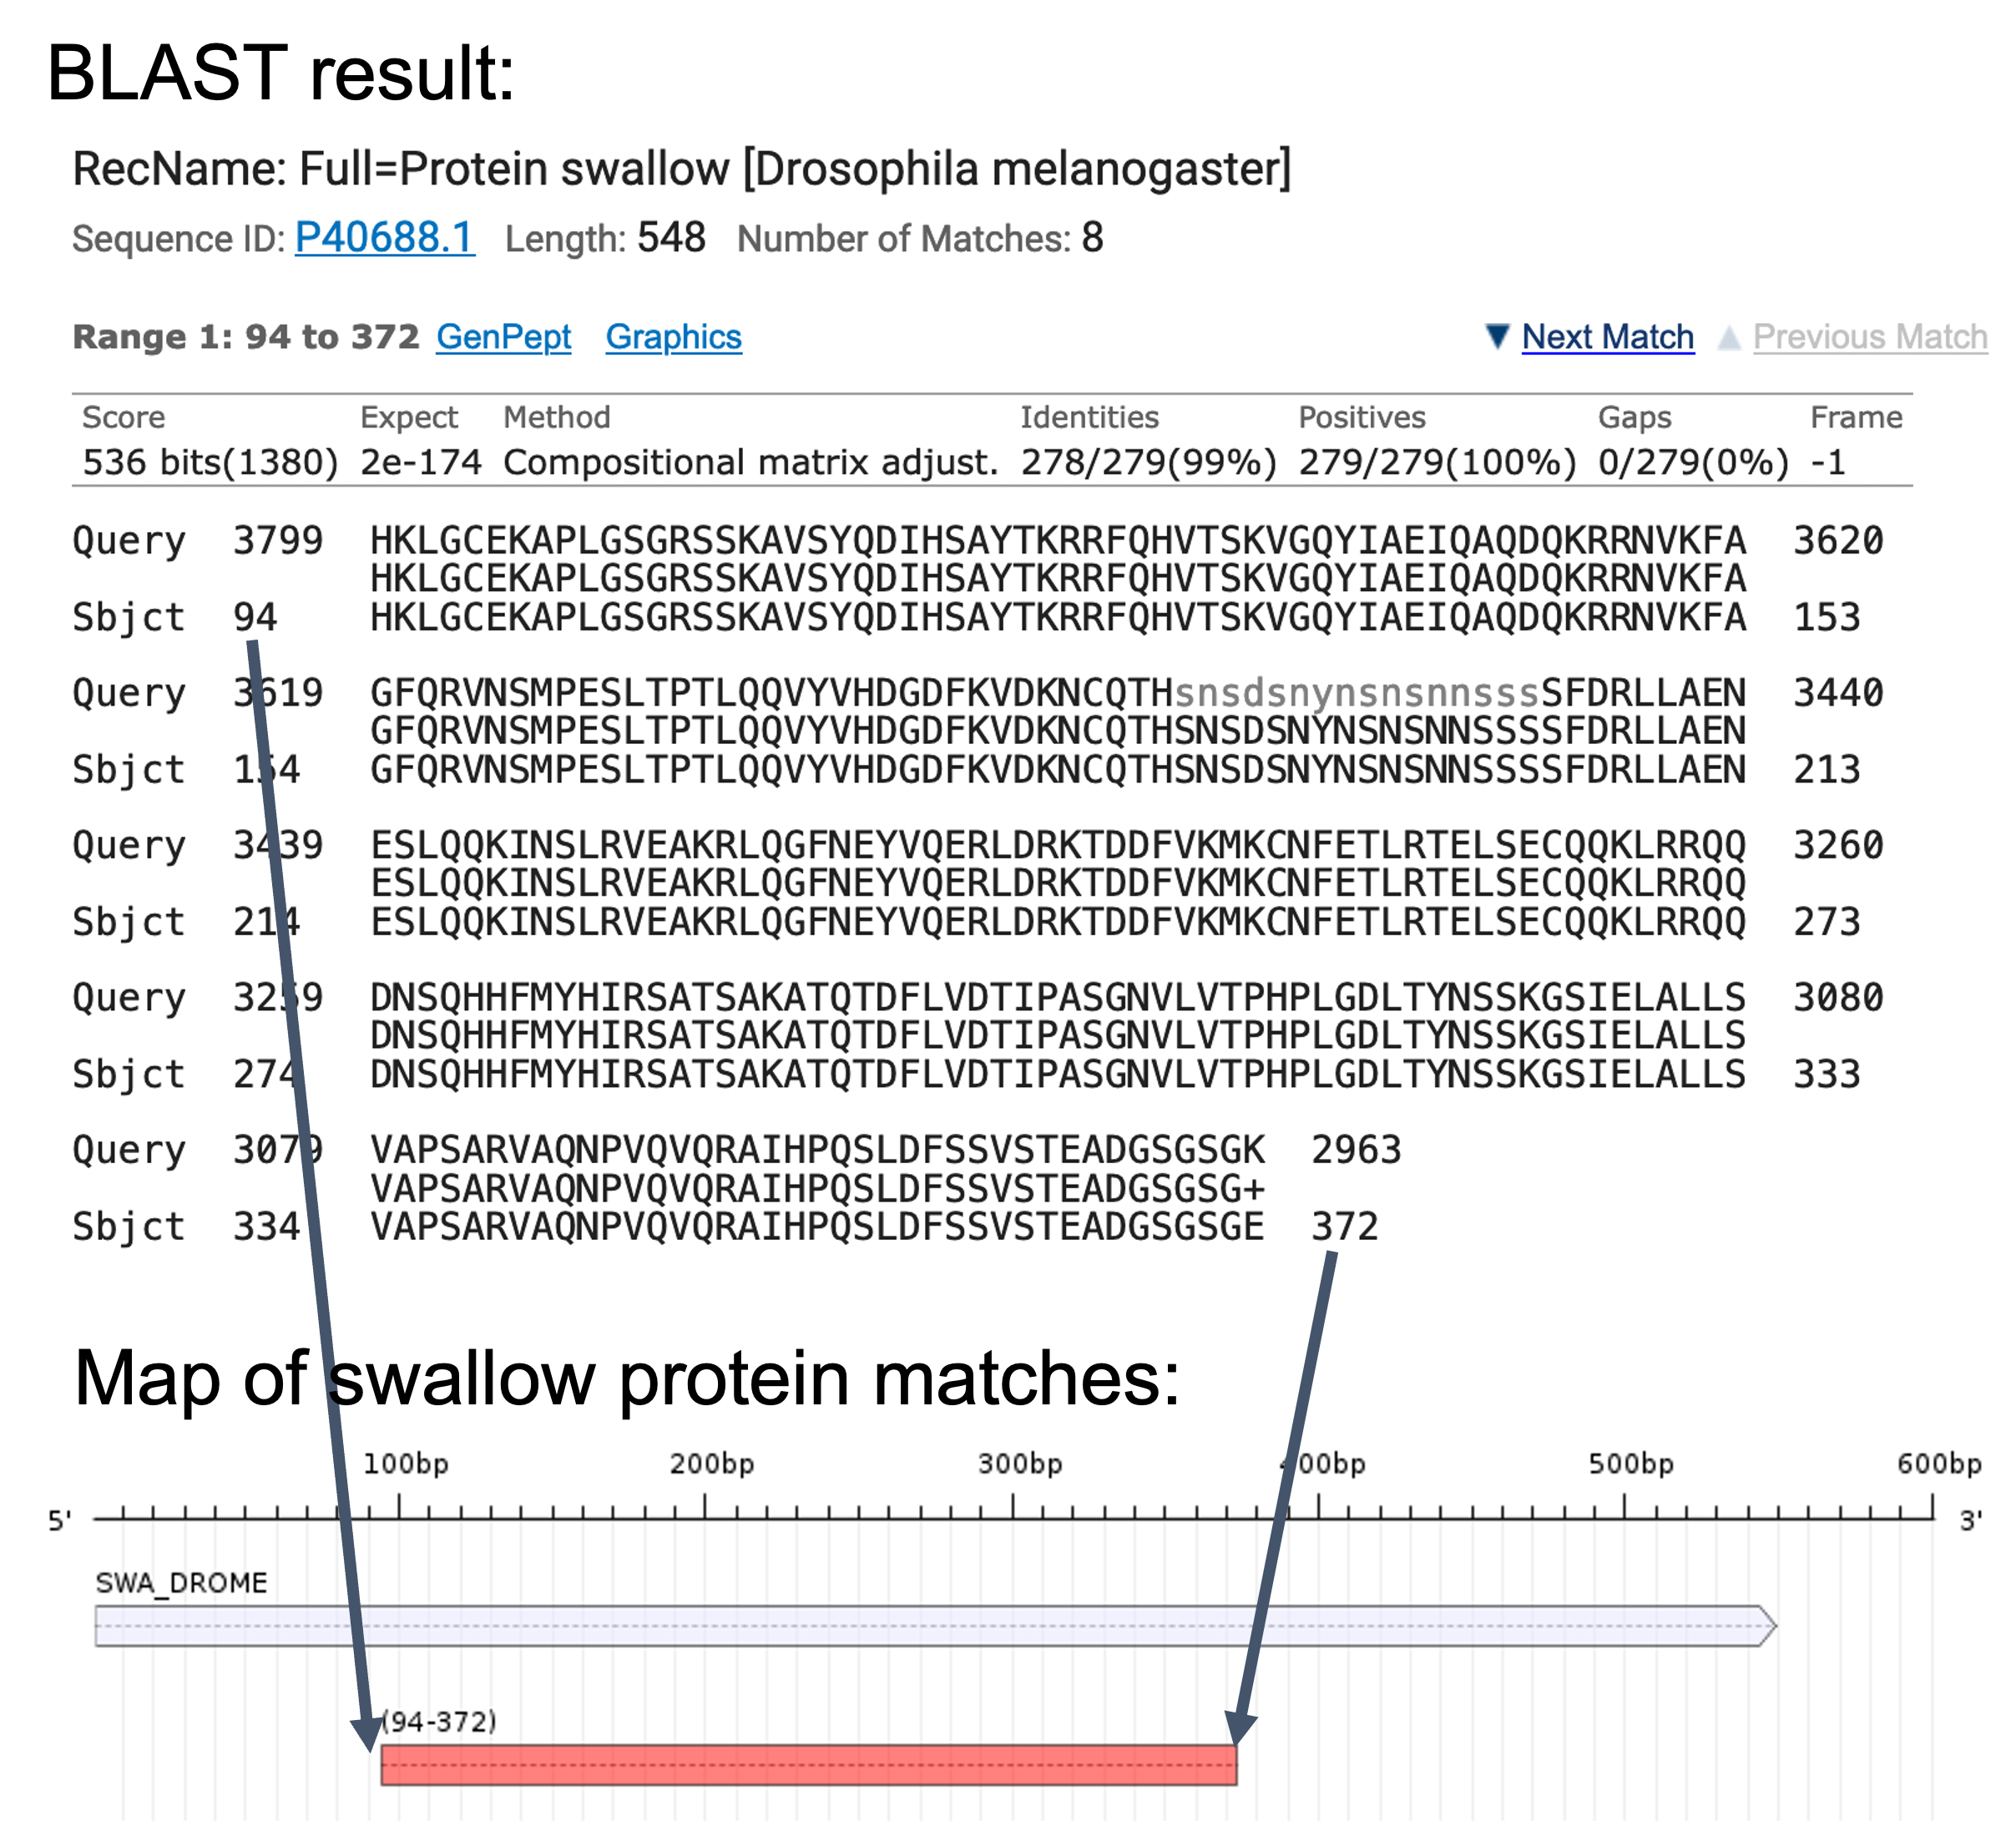Click Sbjct end position 213
This screenshot has width=2016, height=1821.
(x=1826, y=769)
